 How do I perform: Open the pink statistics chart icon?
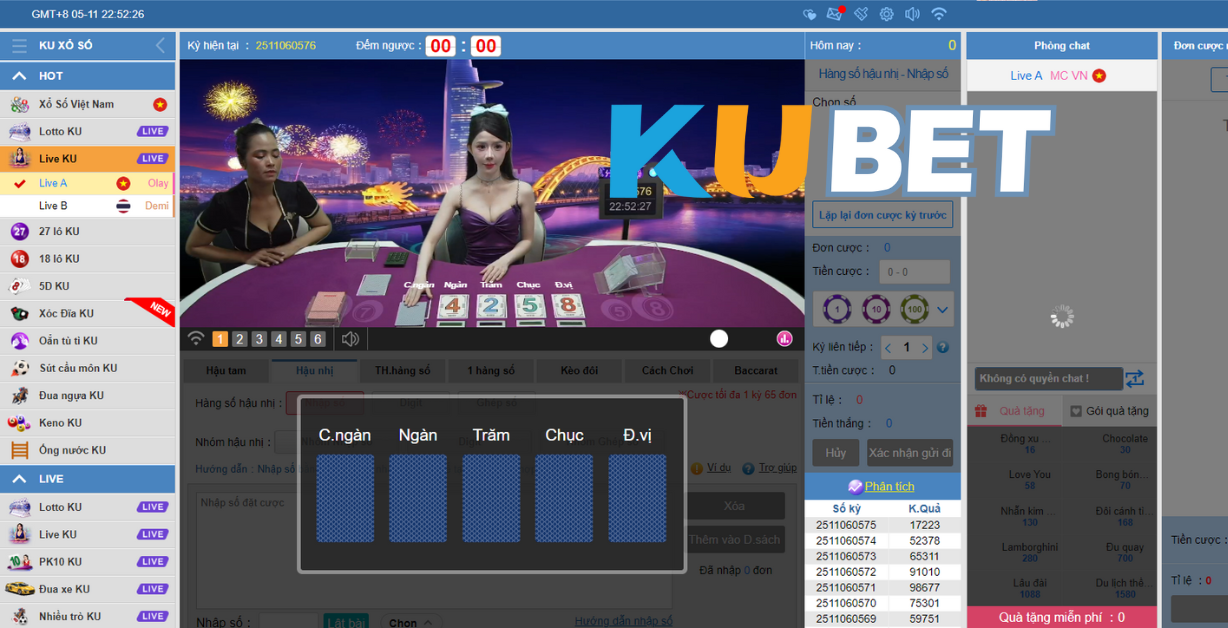click(x=784, y=339)
